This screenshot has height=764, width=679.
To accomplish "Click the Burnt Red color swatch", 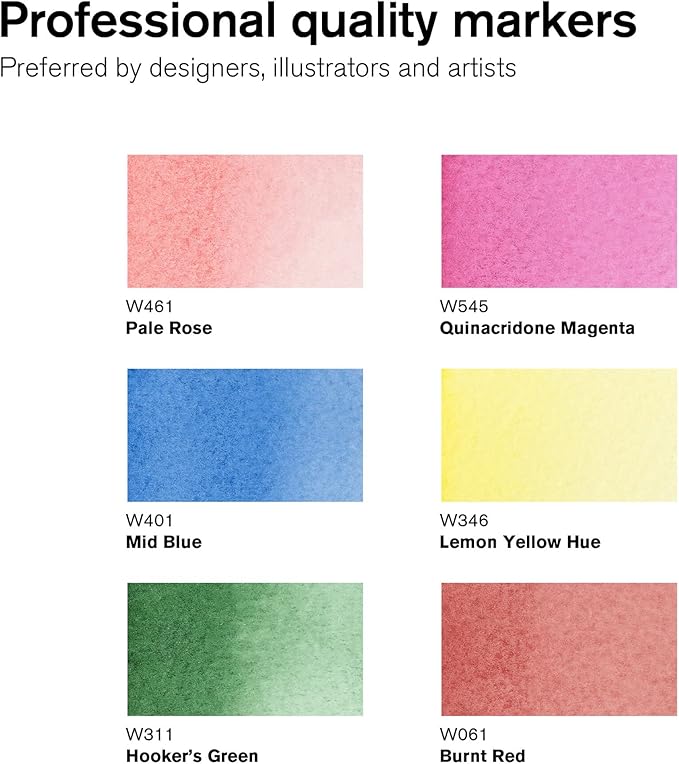I will [558, 649].
